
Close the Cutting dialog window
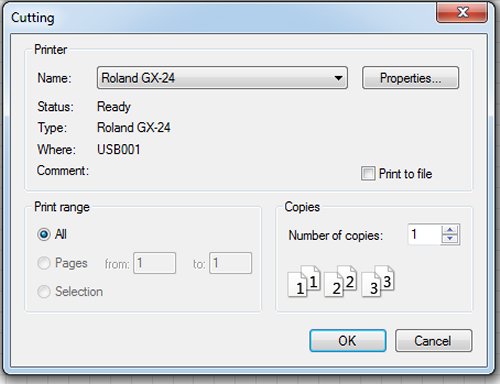(462, 13)
